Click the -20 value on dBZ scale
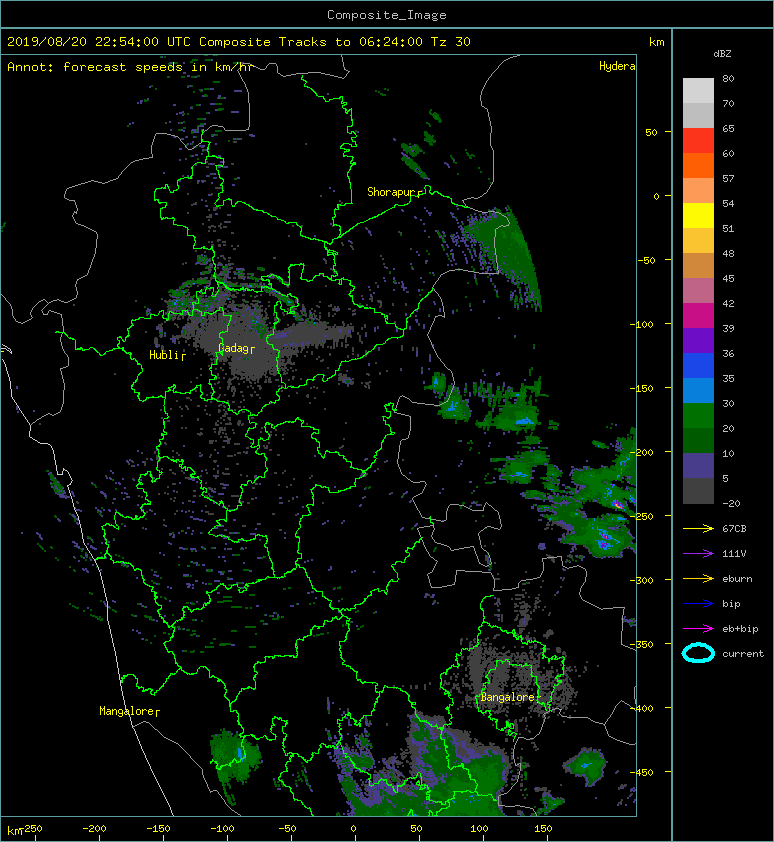Viewport: 774px width, 842px height. click(732, 503)
